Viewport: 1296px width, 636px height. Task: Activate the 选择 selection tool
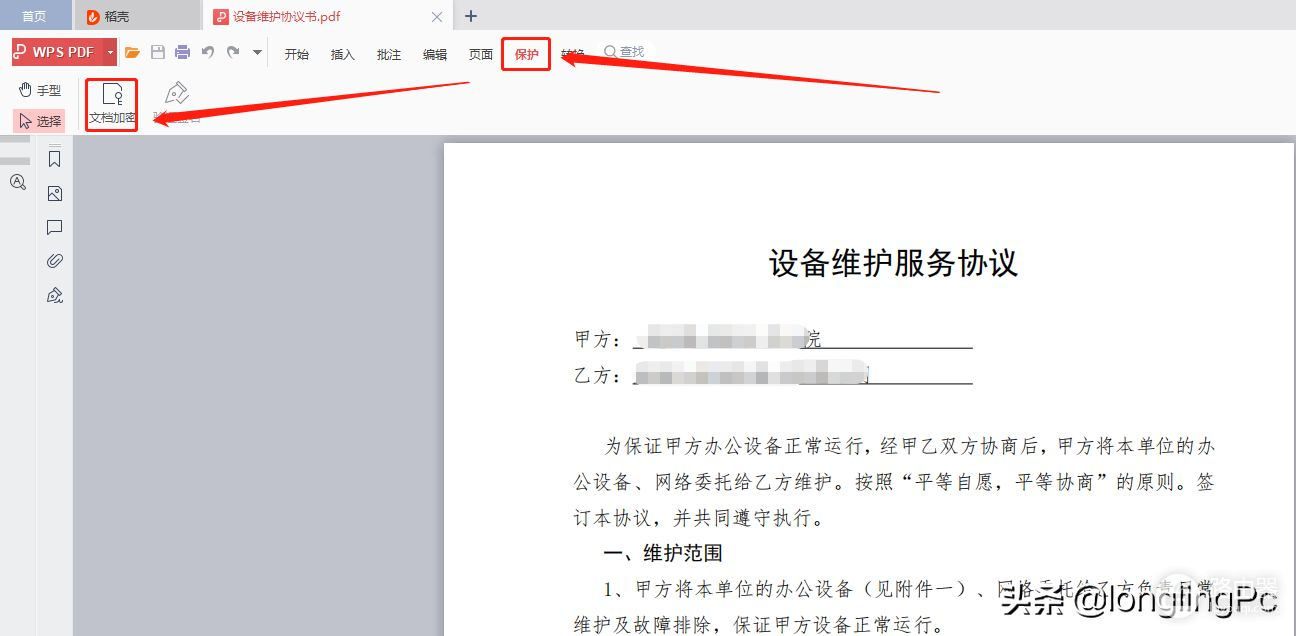coord(39,121)
